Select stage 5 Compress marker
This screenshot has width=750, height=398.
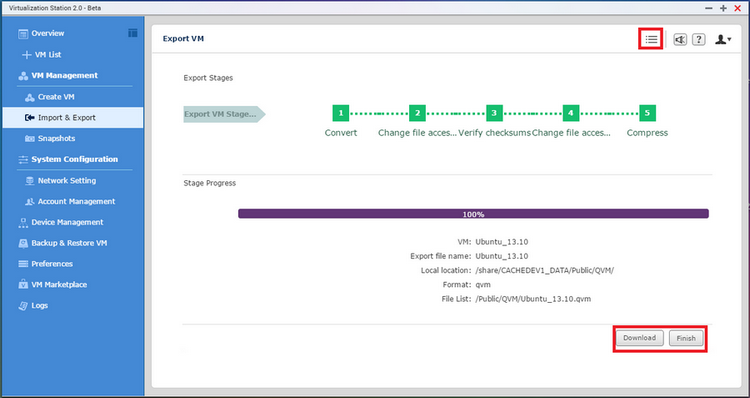(647, 113)
